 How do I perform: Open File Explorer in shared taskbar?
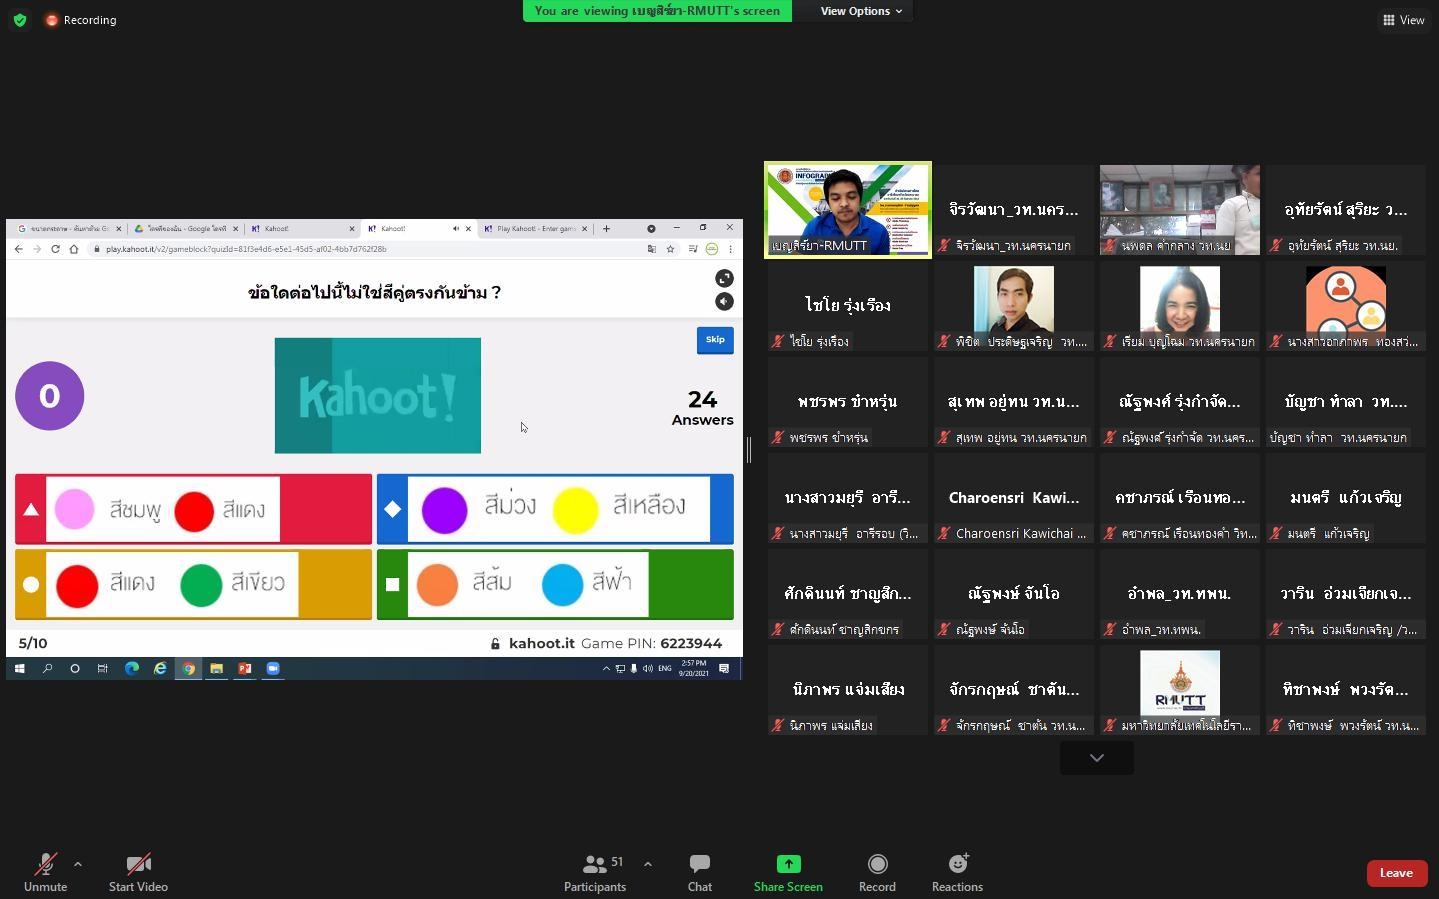pyautogui.click(x=216, y=669)
